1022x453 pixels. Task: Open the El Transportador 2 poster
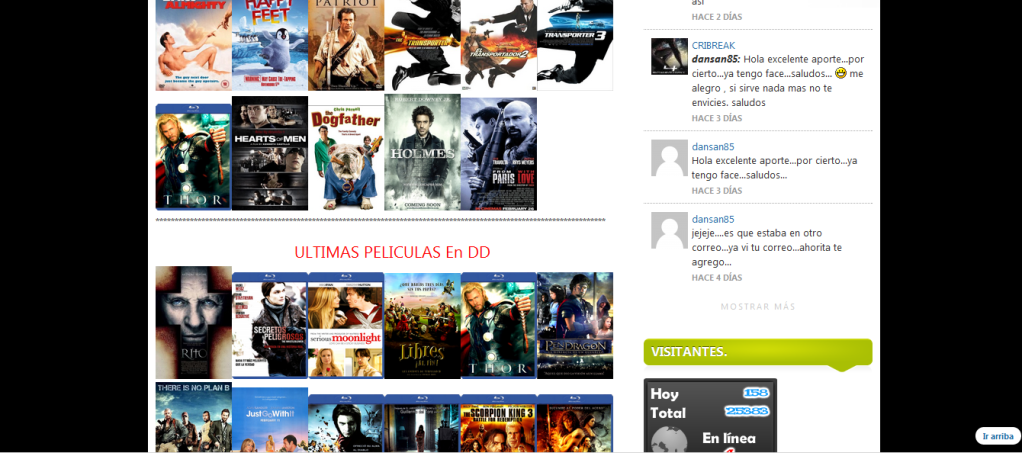pyautogui.click(x=499, y=45)
